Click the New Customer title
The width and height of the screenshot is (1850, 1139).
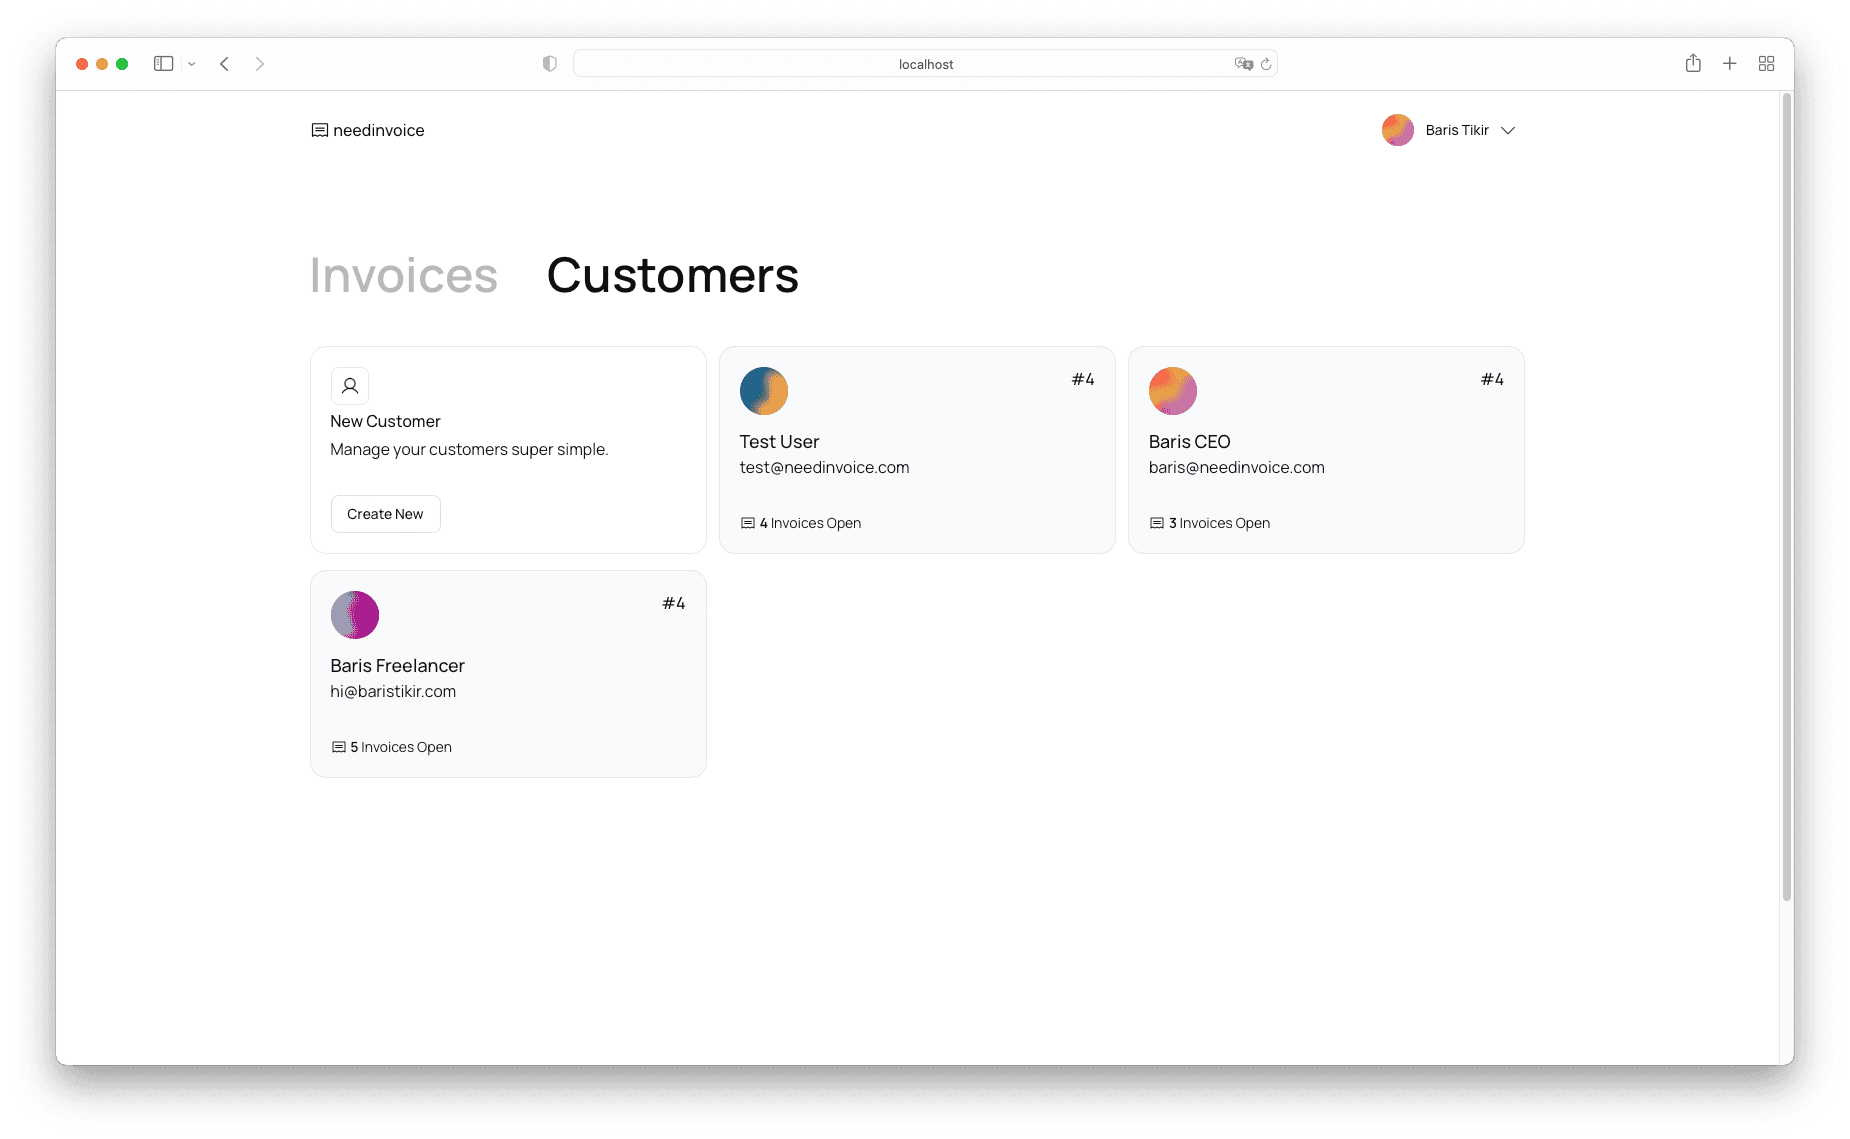click(x=385, y=421)
